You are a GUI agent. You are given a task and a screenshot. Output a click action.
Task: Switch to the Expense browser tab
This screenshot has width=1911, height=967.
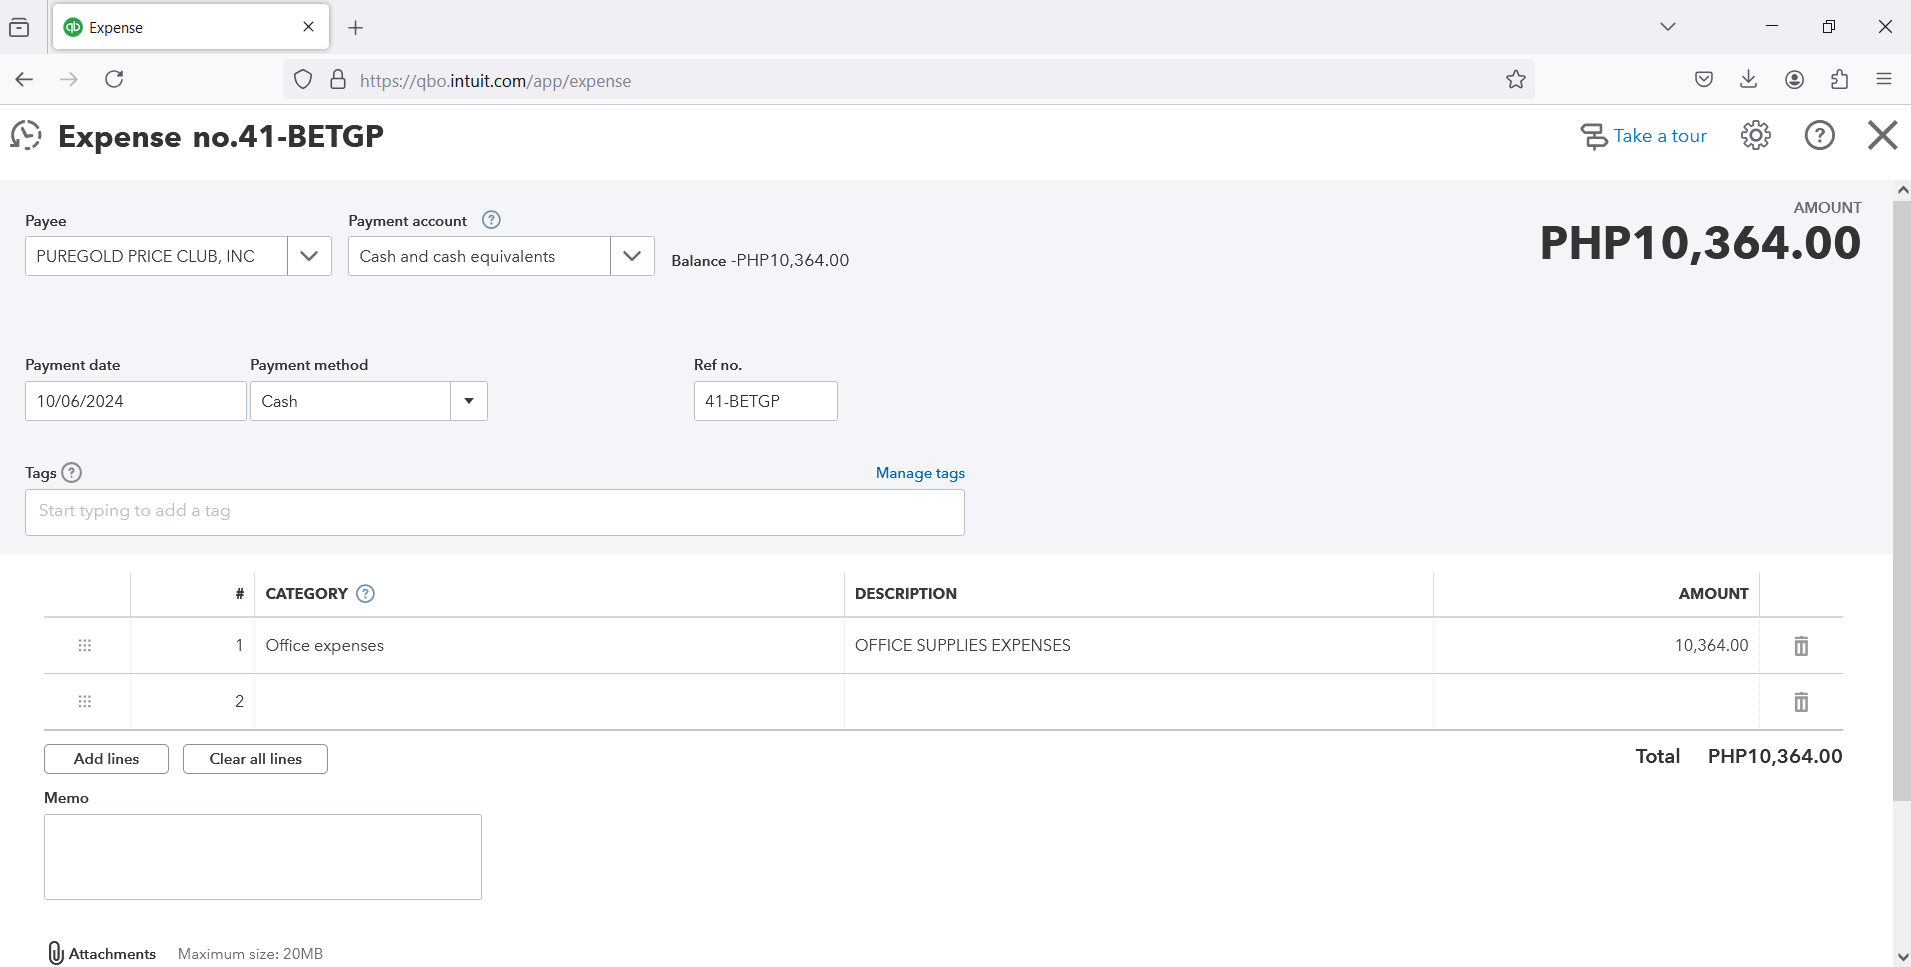click(190, 27)
